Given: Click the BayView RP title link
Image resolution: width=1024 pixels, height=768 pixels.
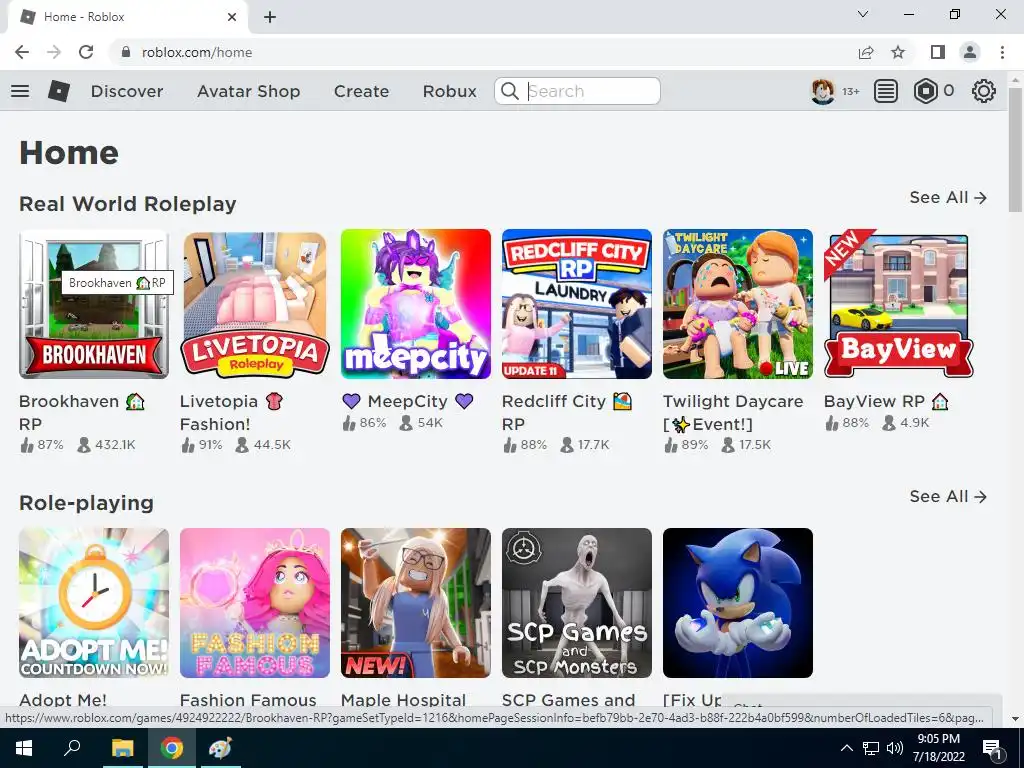Looking at the screenshot, I should click(x=886, y=401).
